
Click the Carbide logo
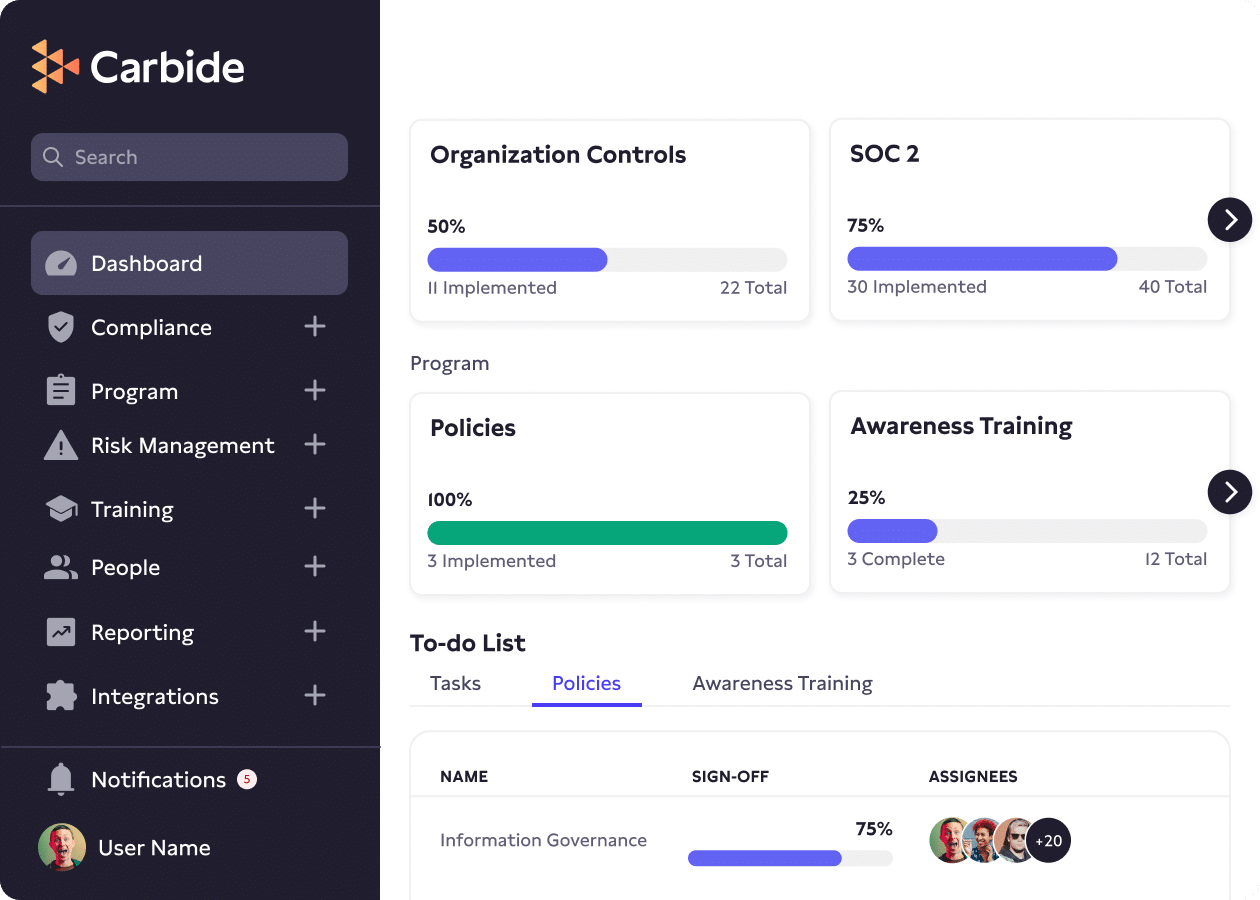click(137, 66)
